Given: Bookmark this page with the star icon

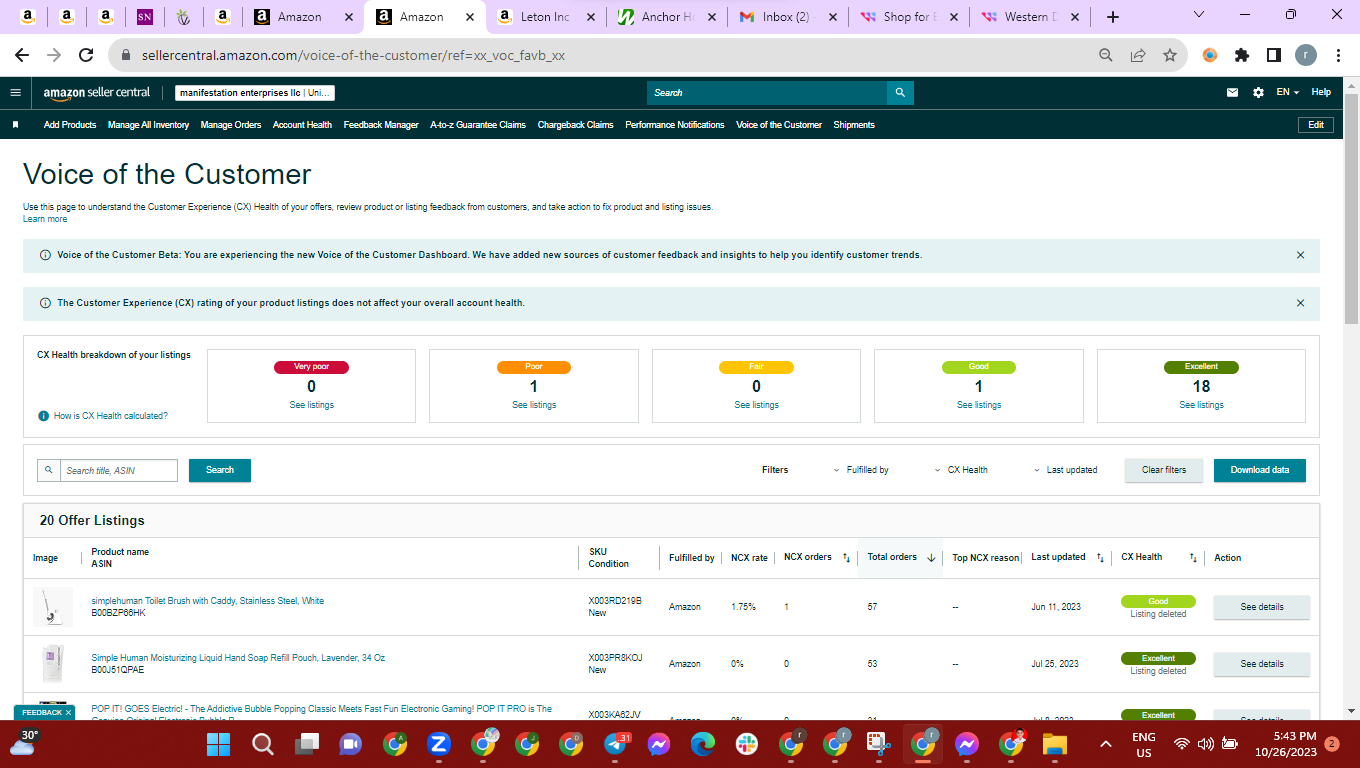Looking at the screenshot, I should pyautogui.click(x=1169, y=55).
